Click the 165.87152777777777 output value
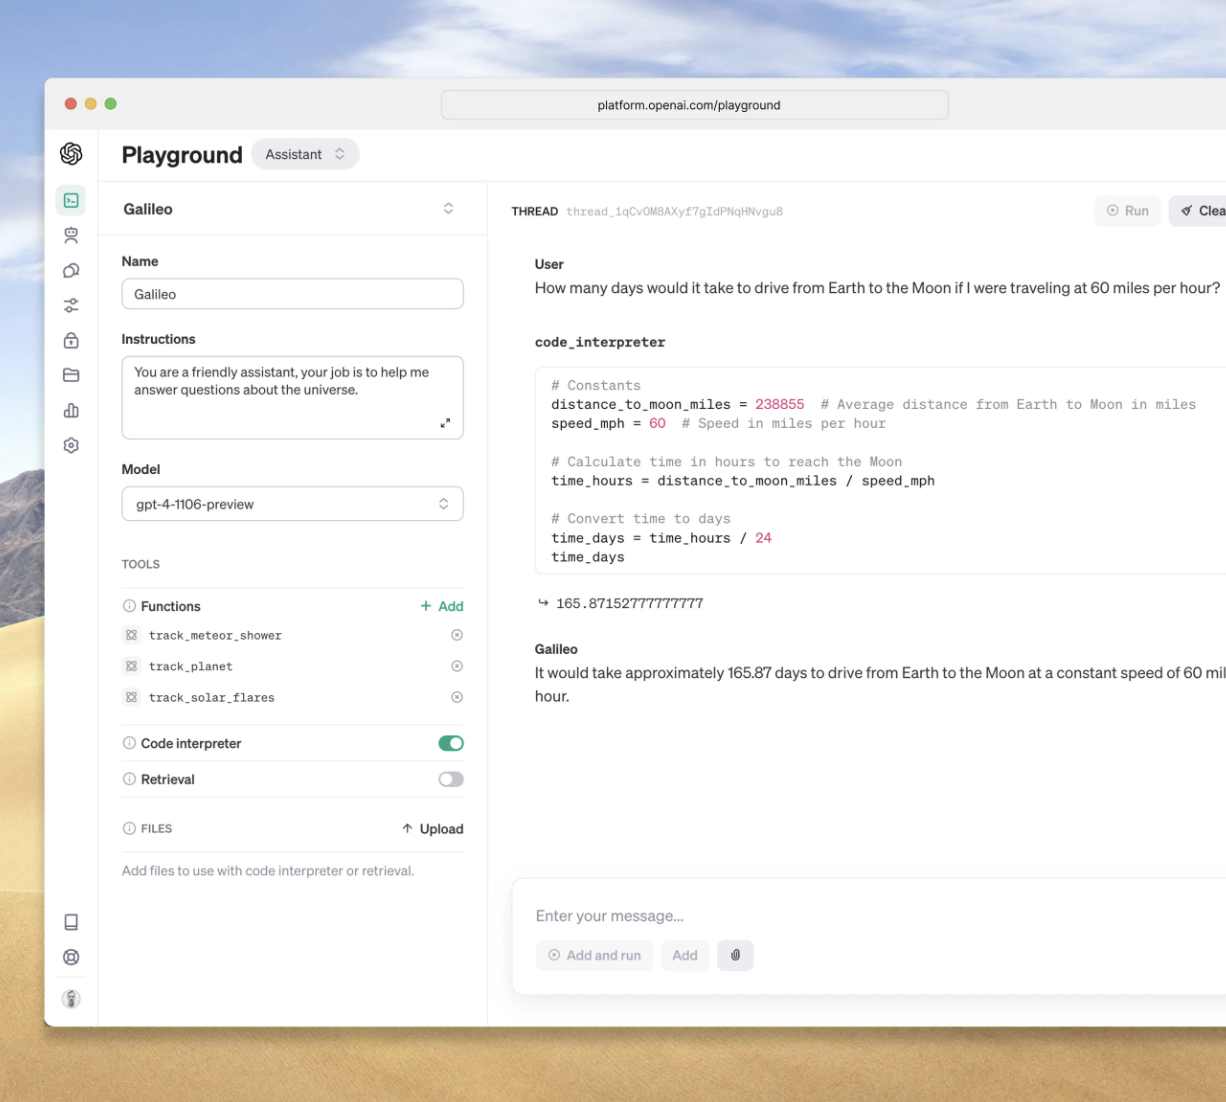The width and height of the screenshot is (1226, 1102). click(629, 604)
